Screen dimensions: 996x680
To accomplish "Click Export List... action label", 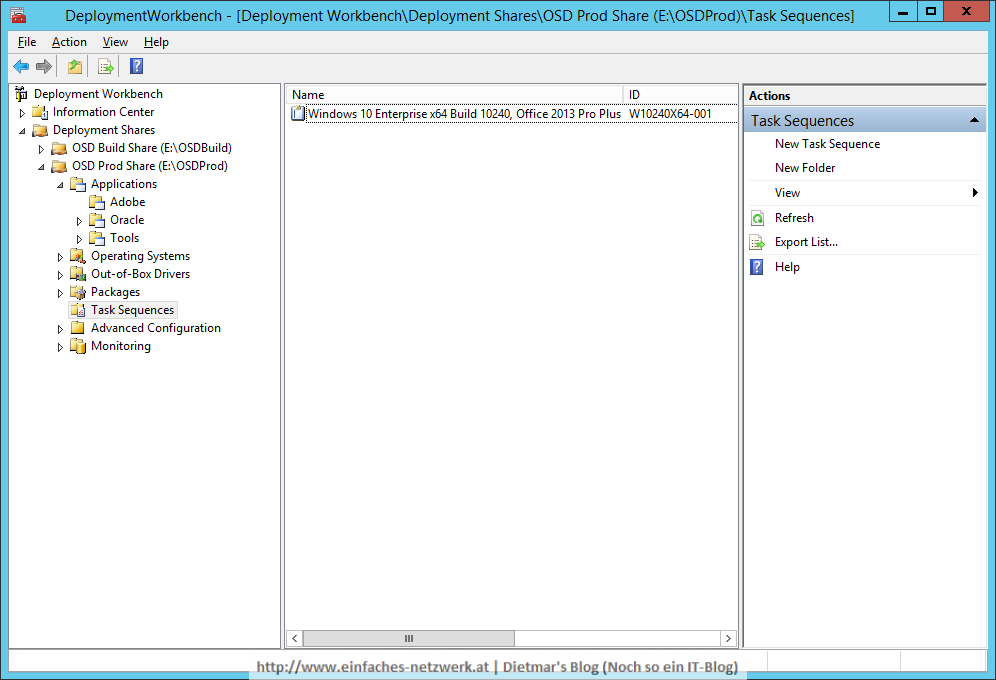I will pos(806,242).
